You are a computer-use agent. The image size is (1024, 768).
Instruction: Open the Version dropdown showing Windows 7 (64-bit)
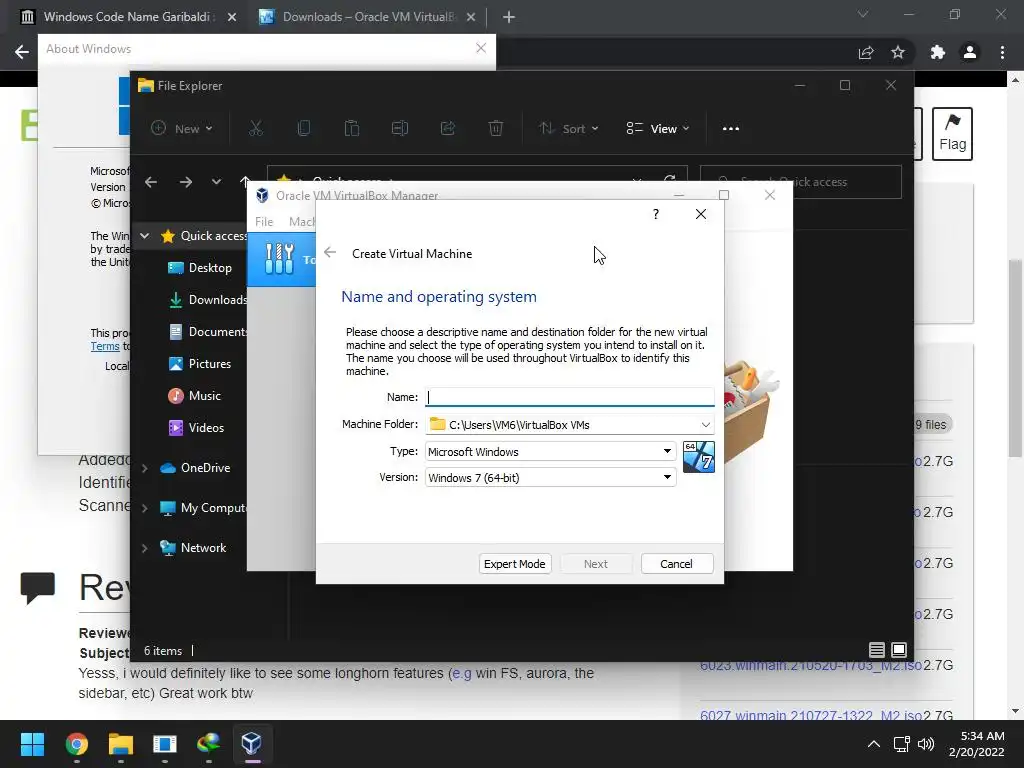pos(550,477)
